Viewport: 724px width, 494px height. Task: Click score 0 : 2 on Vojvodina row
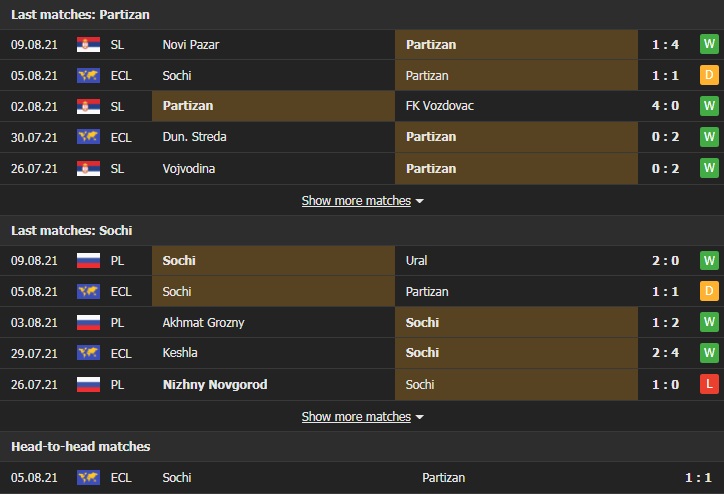pyautogui.click(x=665, y=169)
